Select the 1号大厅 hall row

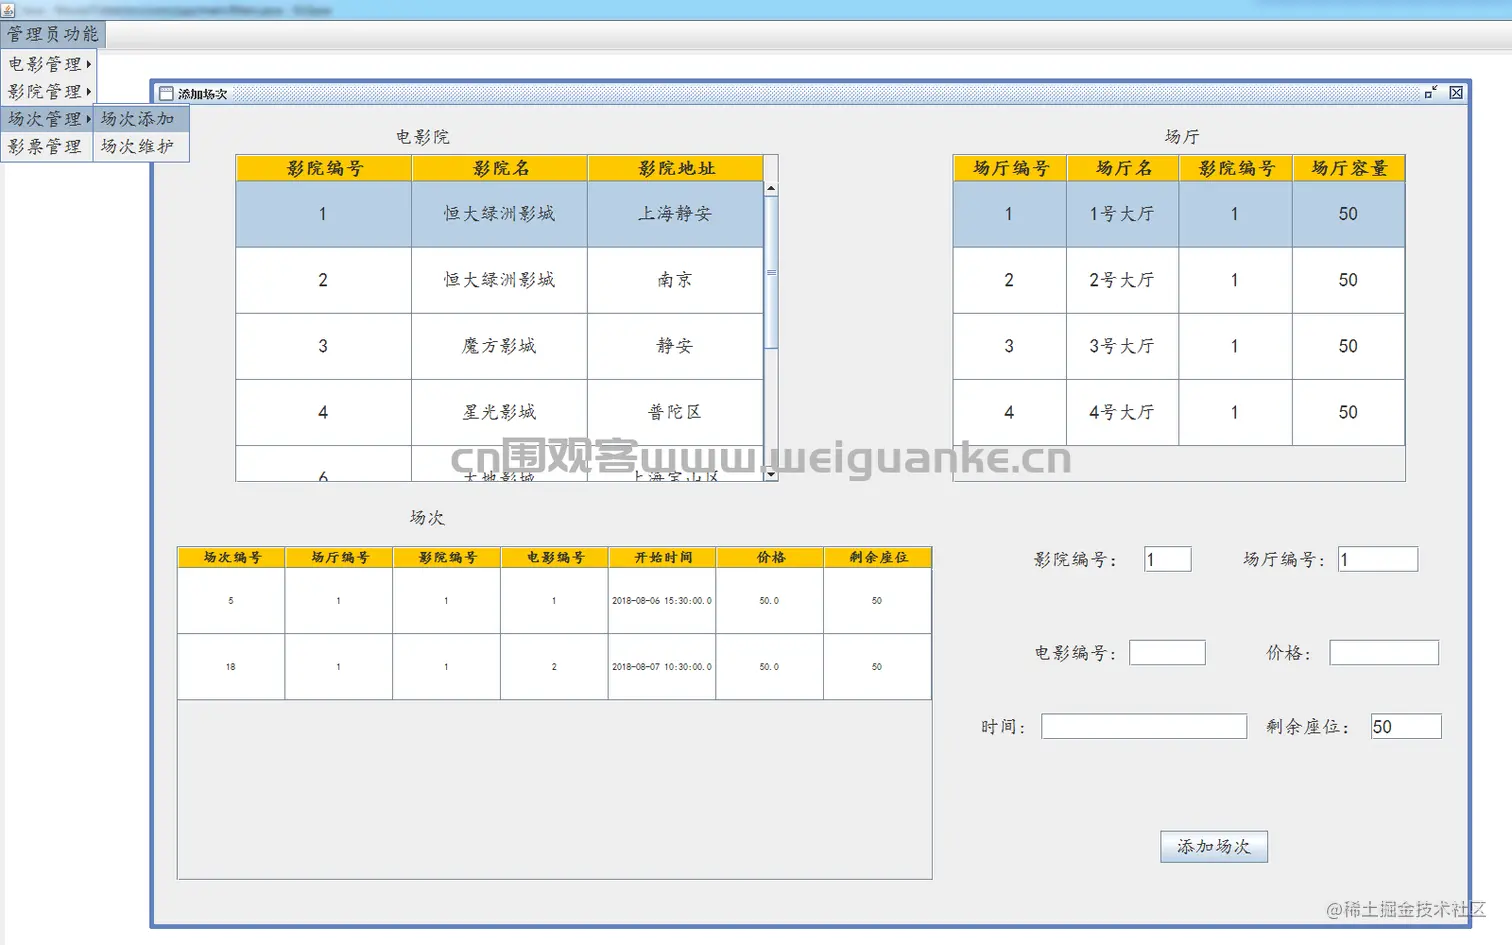1179,214
